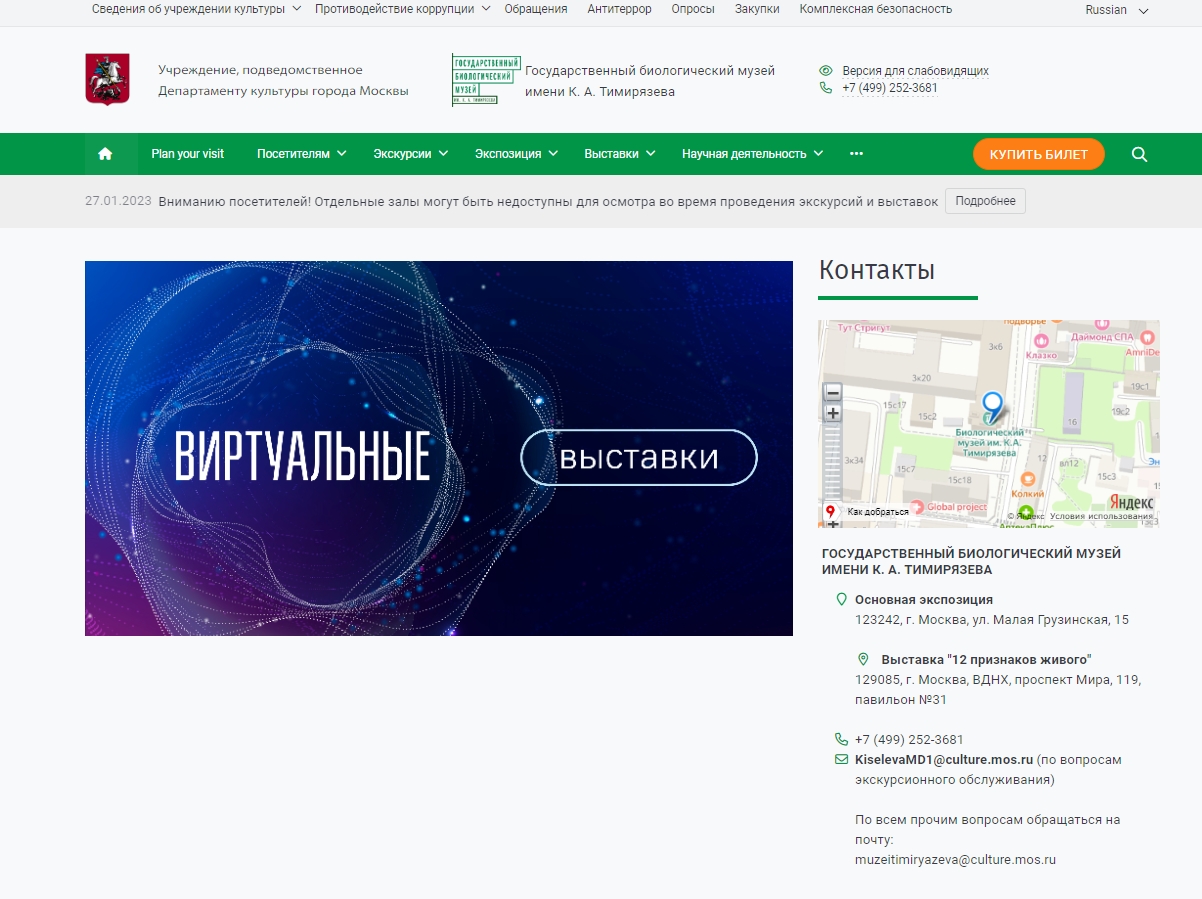Select the home icon in the navigation bar

click(x=105, y=153)
